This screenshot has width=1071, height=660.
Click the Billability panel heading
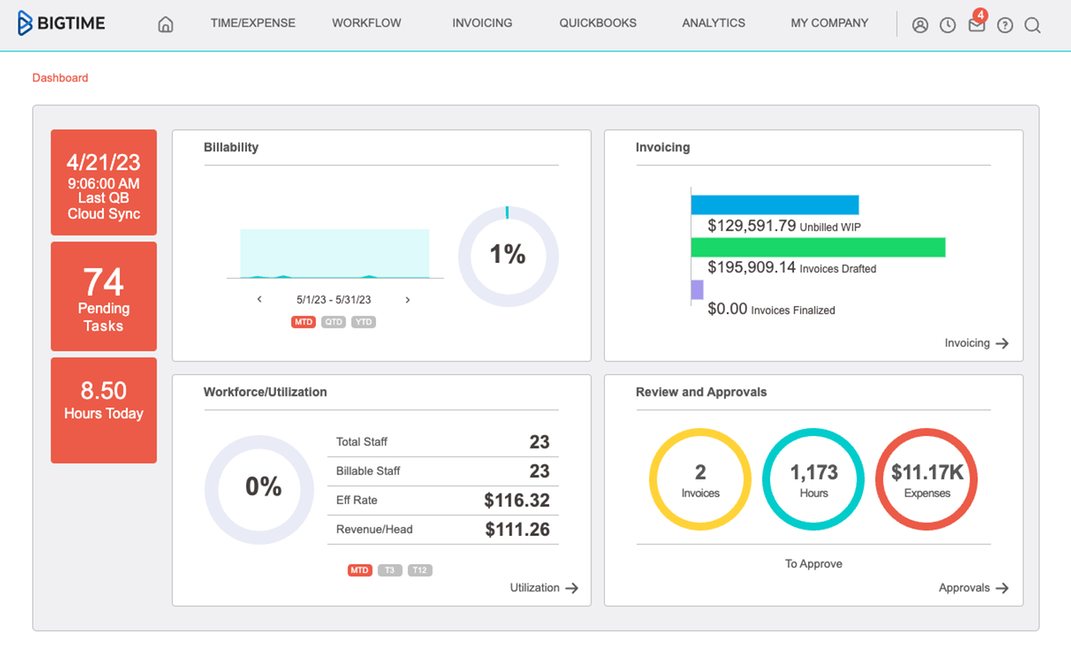[x=231, y=148]
